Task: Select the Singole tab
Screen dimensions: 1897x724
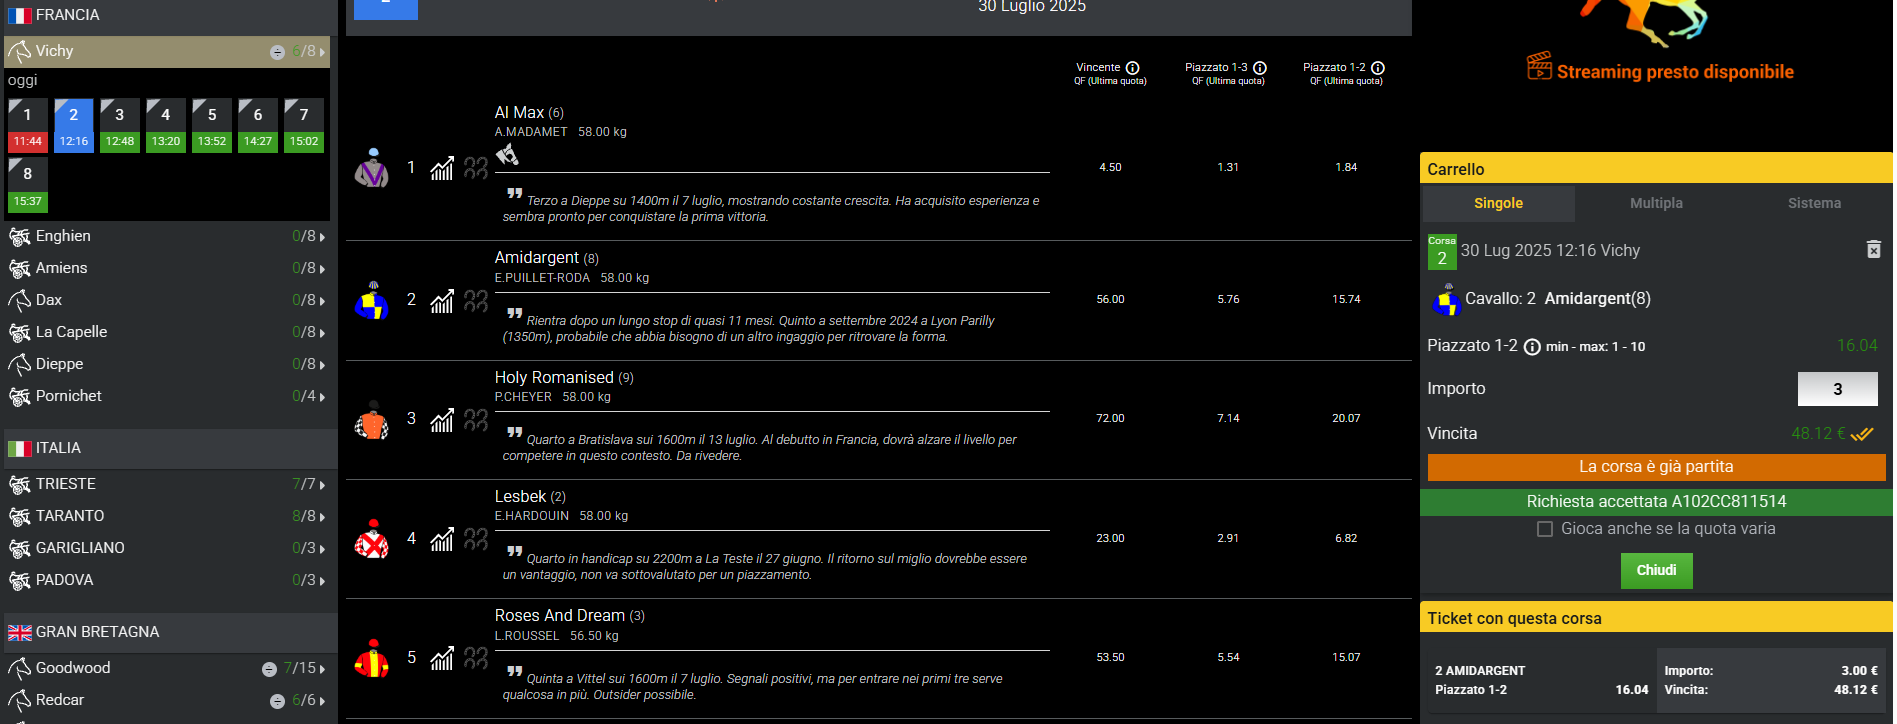Action: tap(1498, 203)
